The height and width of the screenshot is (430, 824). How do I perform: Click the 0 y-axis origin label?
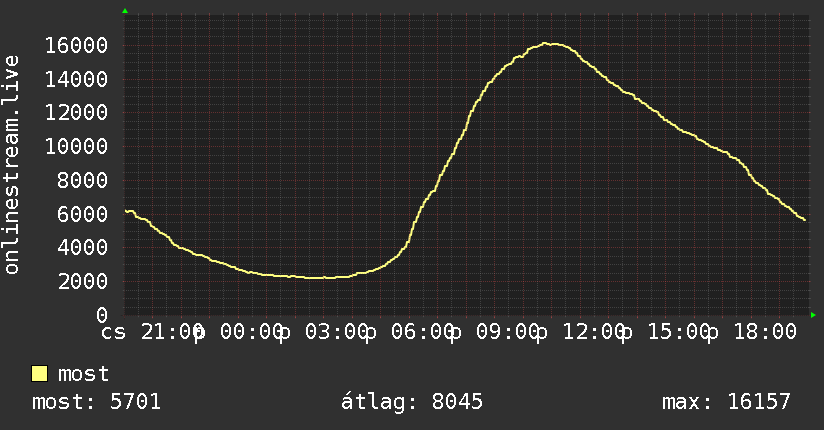click(x=102, y=315)
